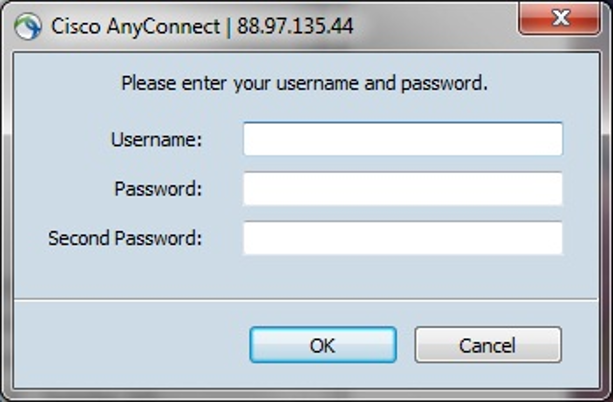Viewport: 613px width, 402px height.
Task: Click the vertical bar separator in the title
Action: 229,27
